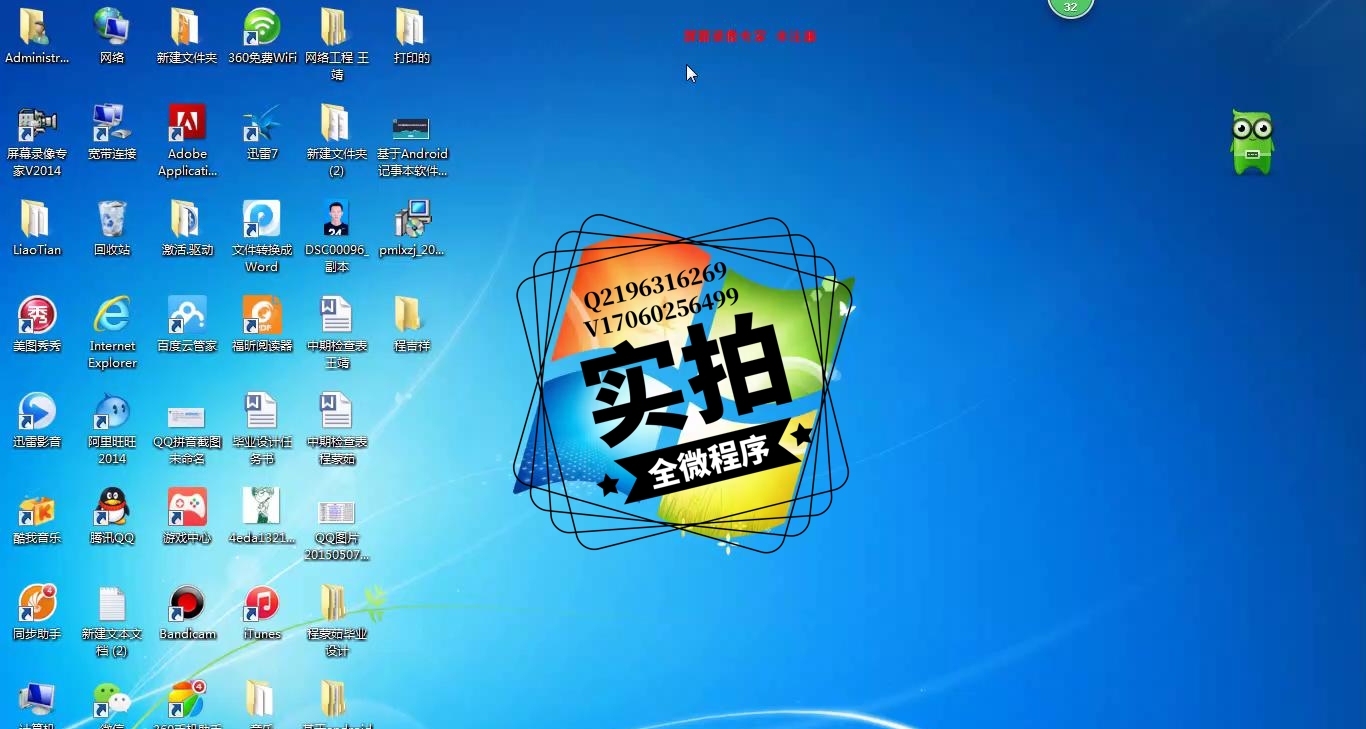Launch 酷我音乐 music player
The height and width of the screenshot is (729, 1366).
coord(37,517)
